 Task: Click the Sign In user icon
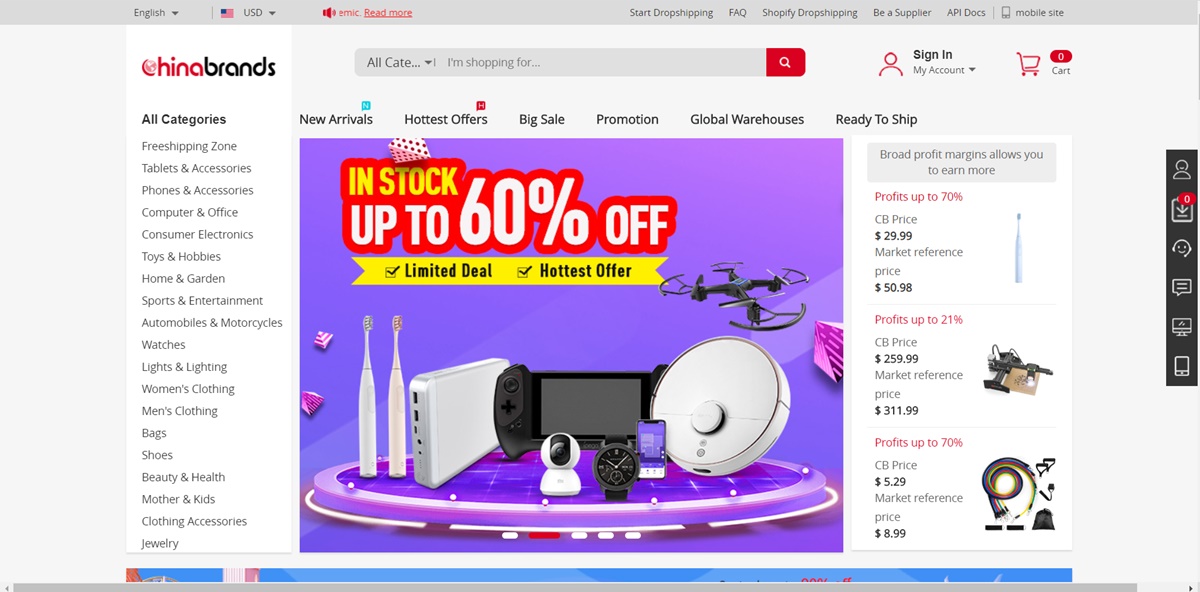click(x=890, y=64)
